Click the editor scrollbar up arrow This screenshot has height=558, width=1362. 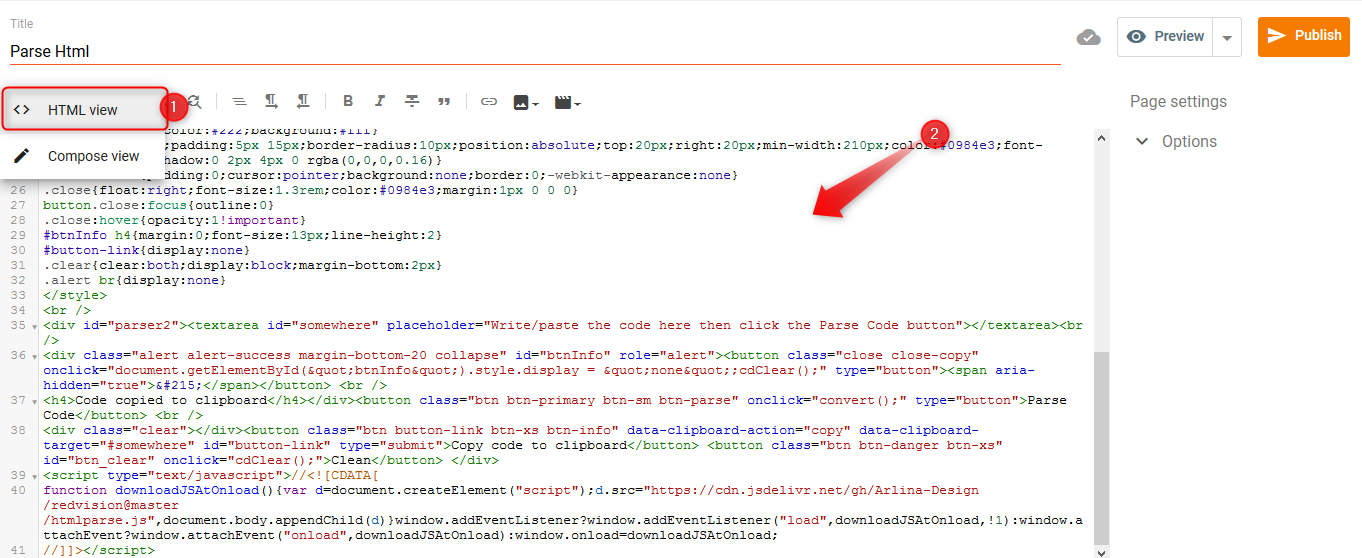[1102, 137]
